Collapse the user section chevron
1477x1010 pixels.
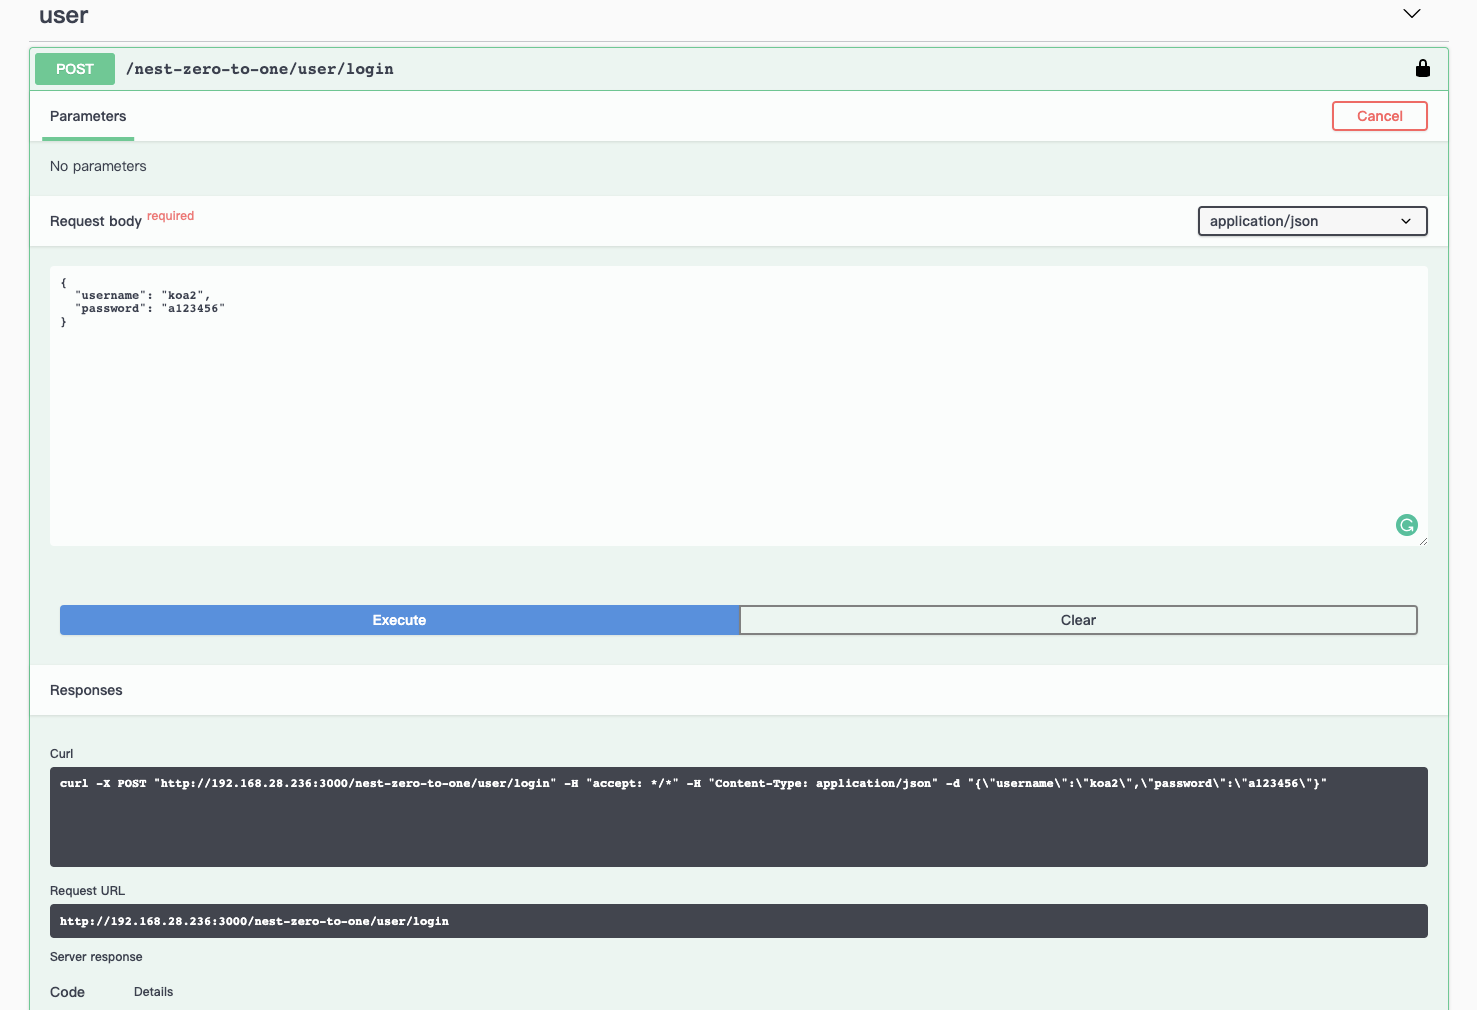(x=1411, y=14)
